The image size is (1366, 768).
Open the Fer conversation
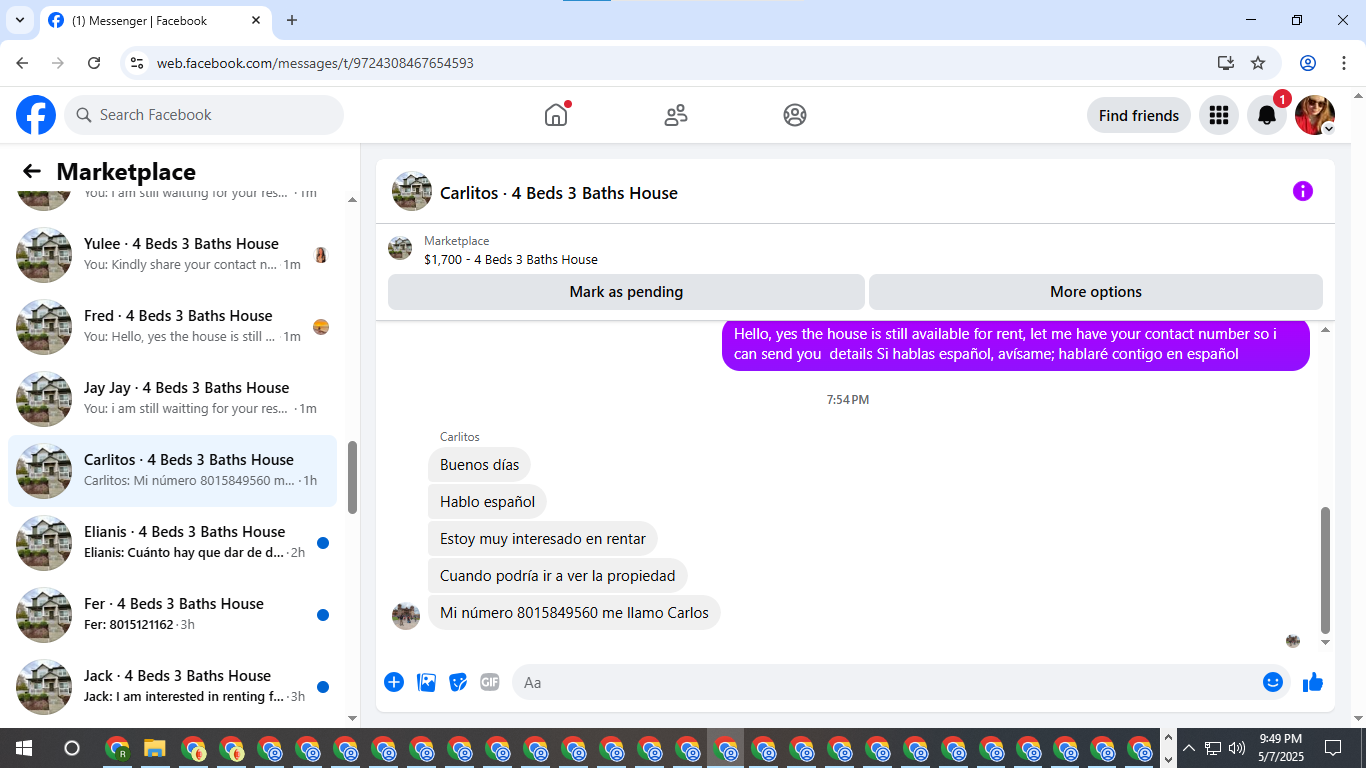coord(172,615)
